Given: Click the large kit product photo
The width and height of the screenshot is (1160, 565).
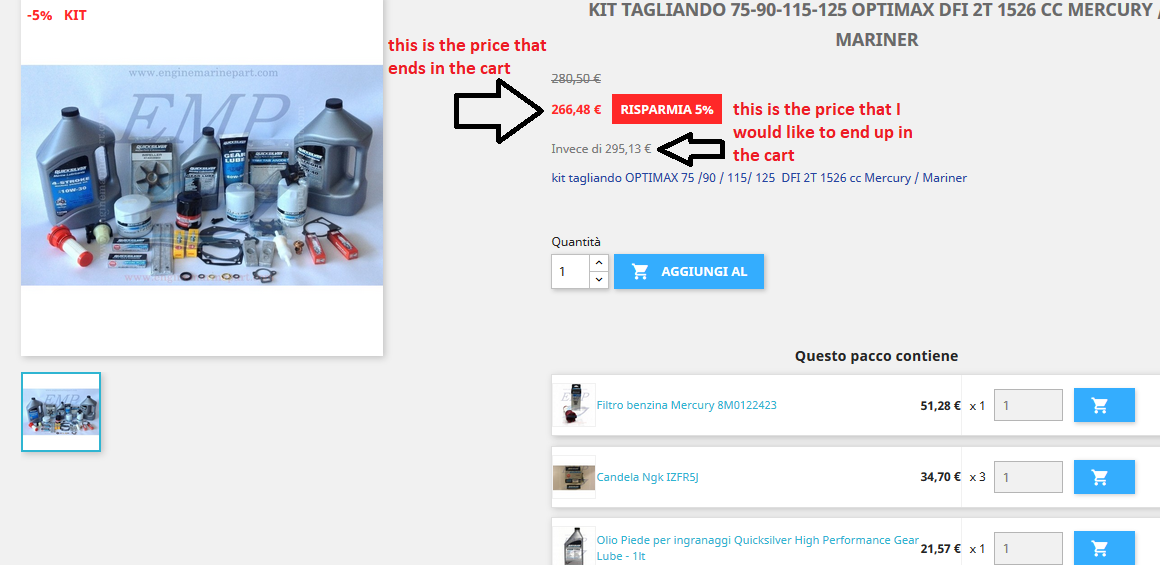Looking at the screenshot, I should [202, 175].
